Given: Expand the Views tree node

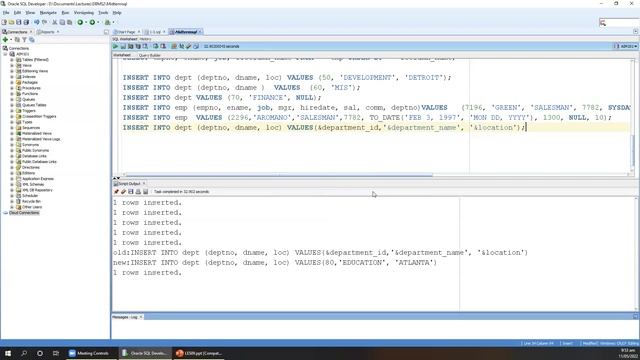Looking at the screenshot, I should [x=12, y=65].
